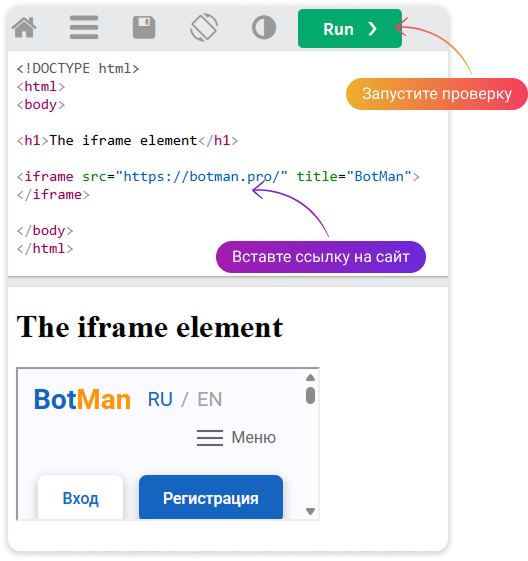Click the h1 line in the code editor
The width and height of the screenshot is (528, 561).
127,141
